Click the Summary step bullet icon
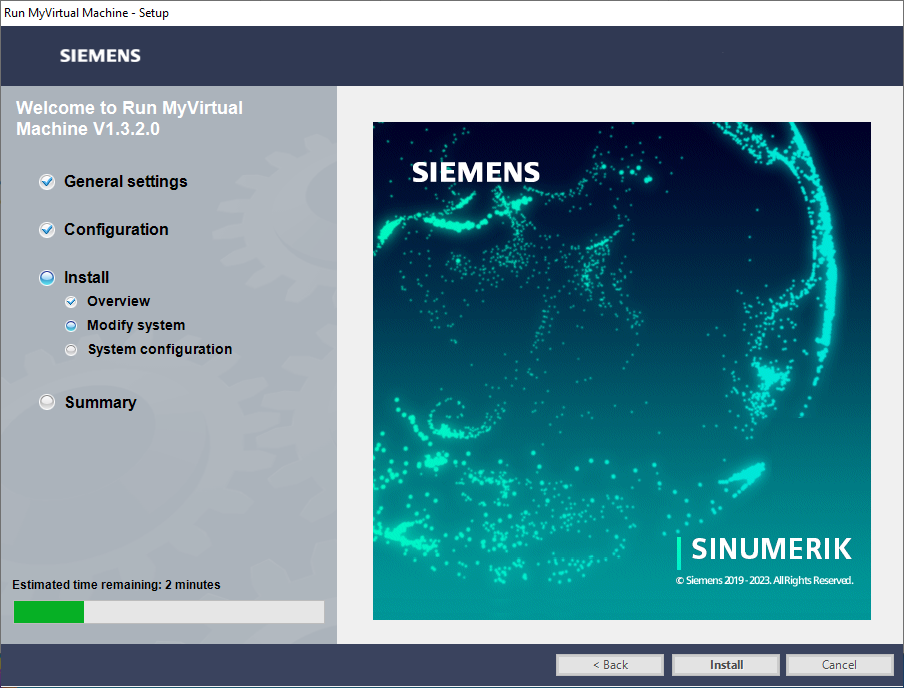This screenshot has width=904, height=688. [x=47, y=402]
